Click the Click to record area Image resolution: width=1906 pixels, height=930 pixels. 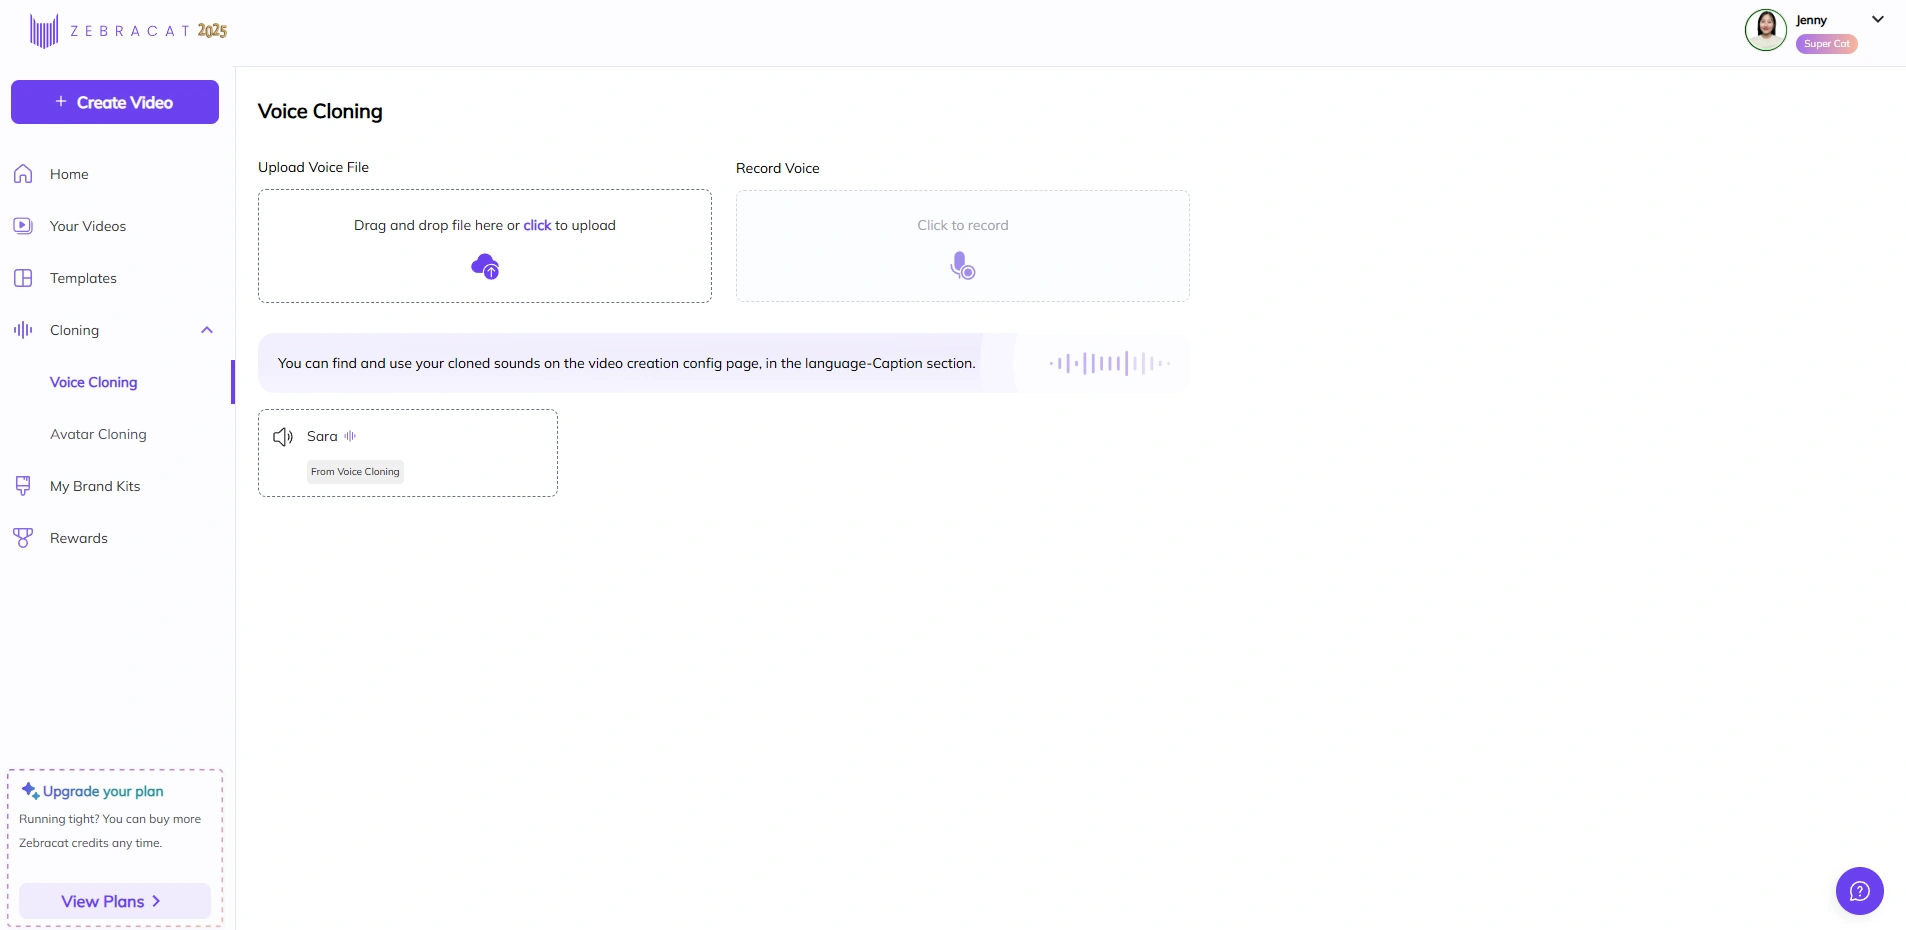963,246
